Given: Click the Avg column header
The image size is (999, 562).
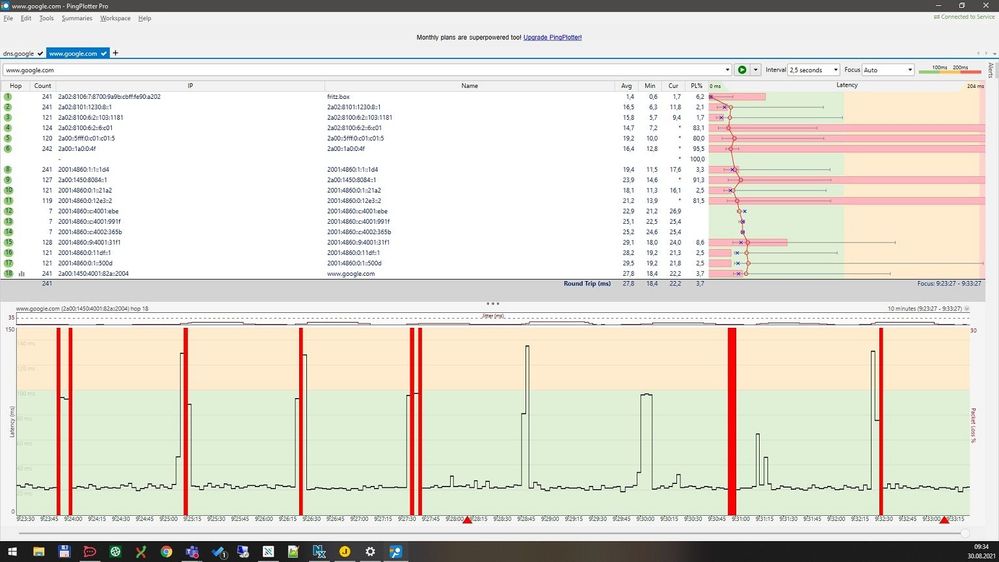Looking at the screenshot, I should point(626,85).
